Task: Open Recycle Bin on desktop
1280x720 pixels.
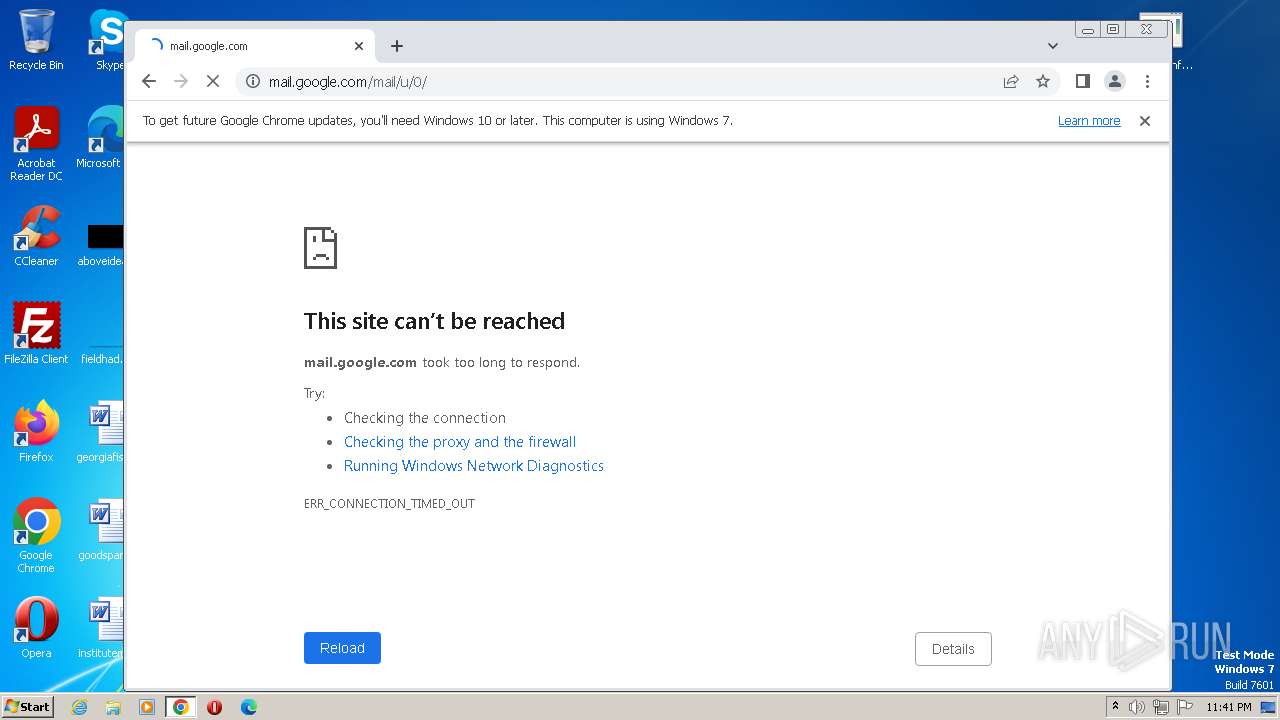Action: coord(36,41)
